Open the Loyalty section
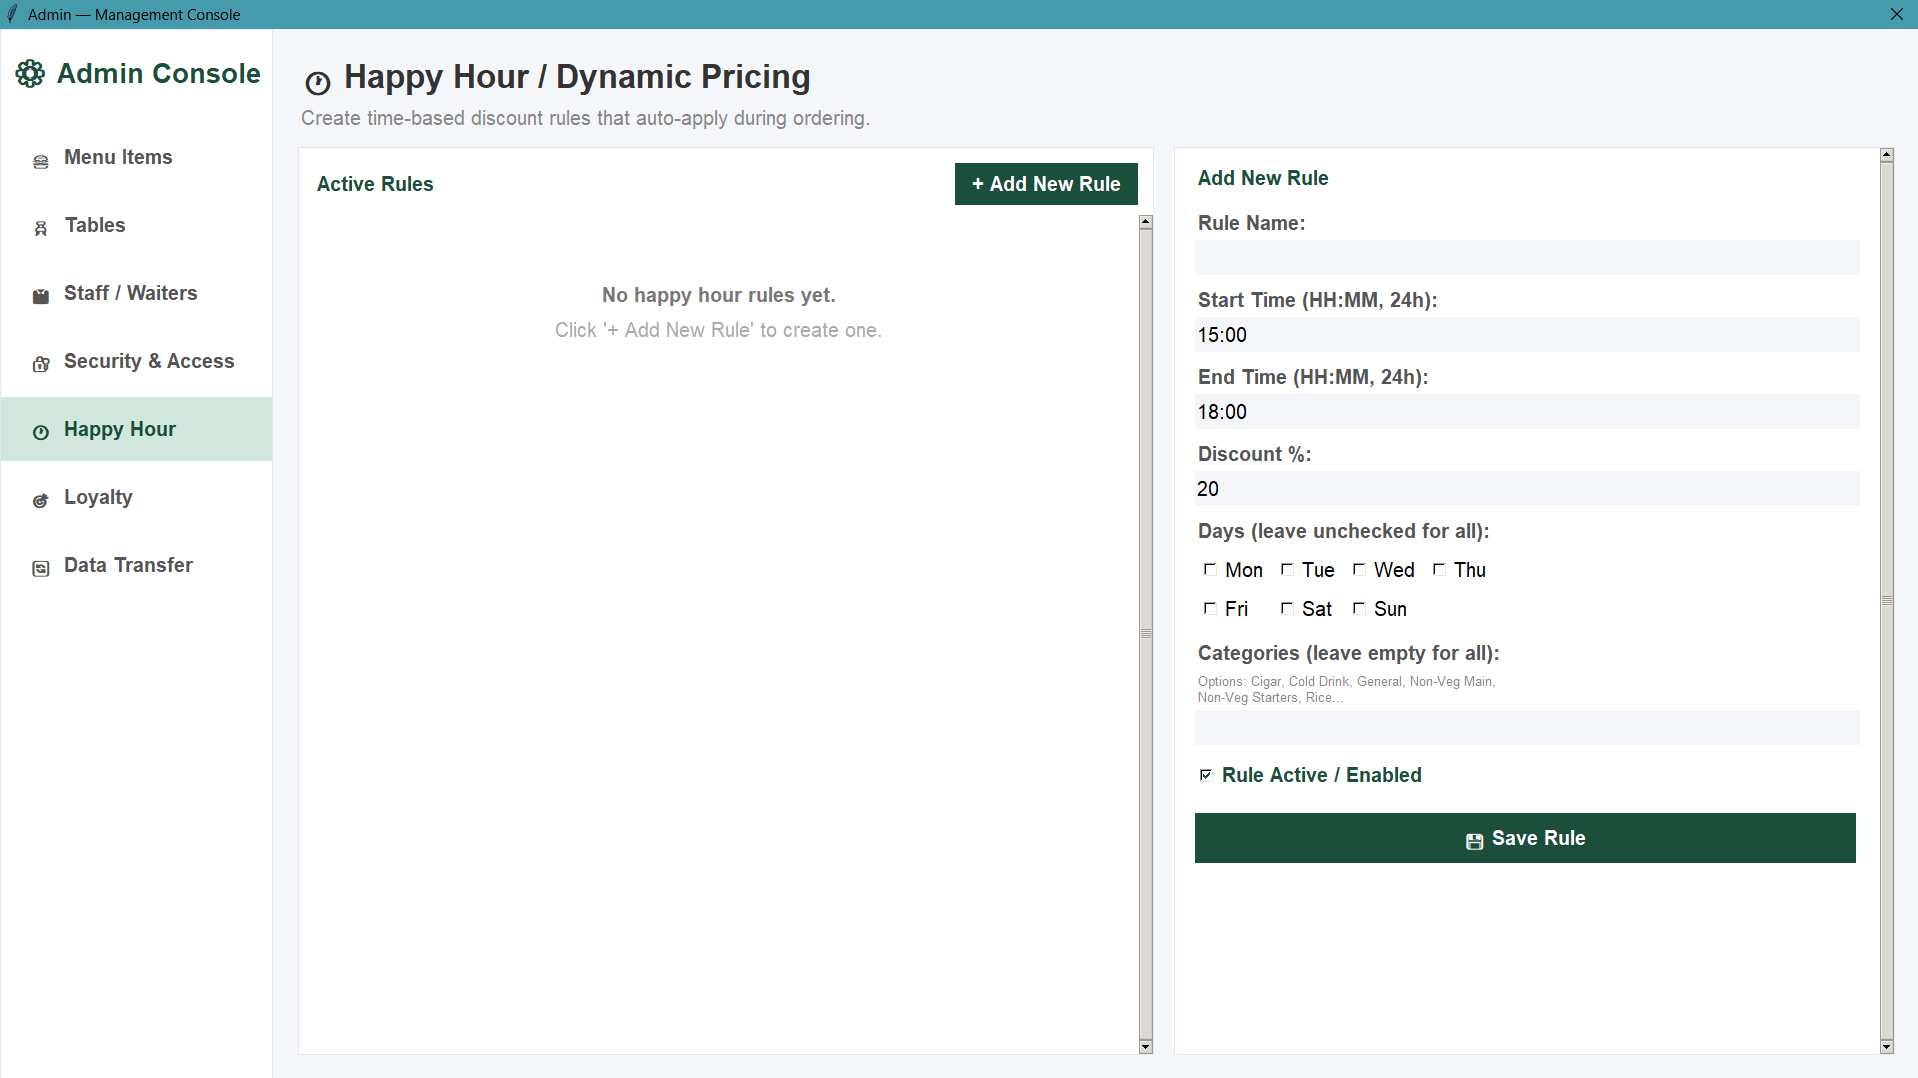 pos(137,497)
